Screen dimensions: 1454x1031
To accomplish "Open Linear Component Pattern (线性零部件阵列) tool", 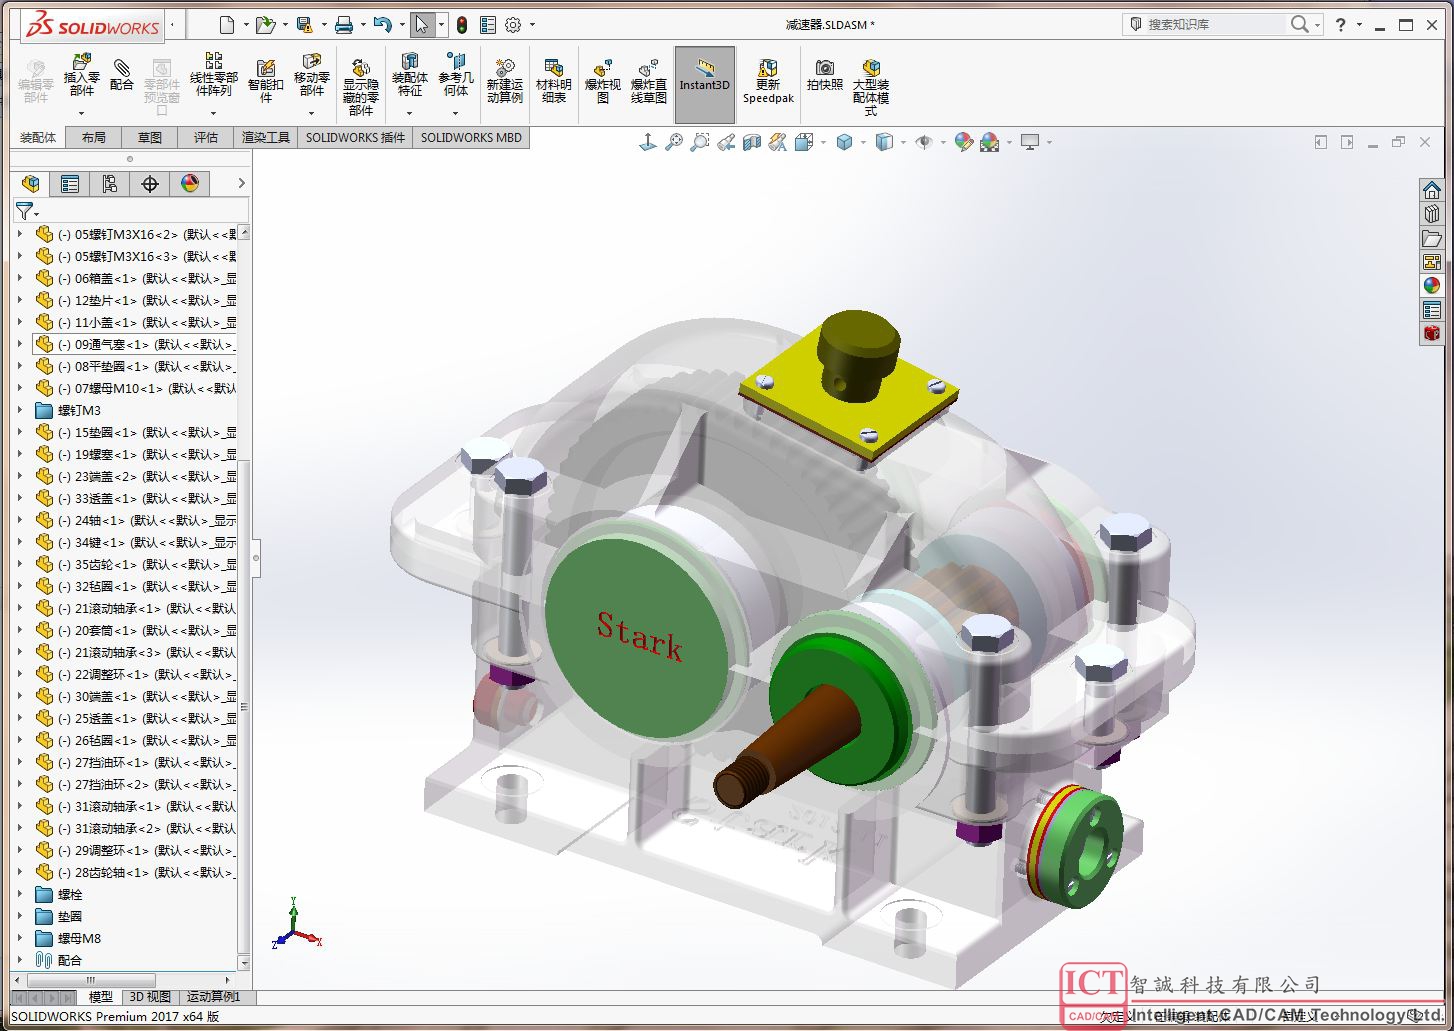I will click(x=214, y=77).
